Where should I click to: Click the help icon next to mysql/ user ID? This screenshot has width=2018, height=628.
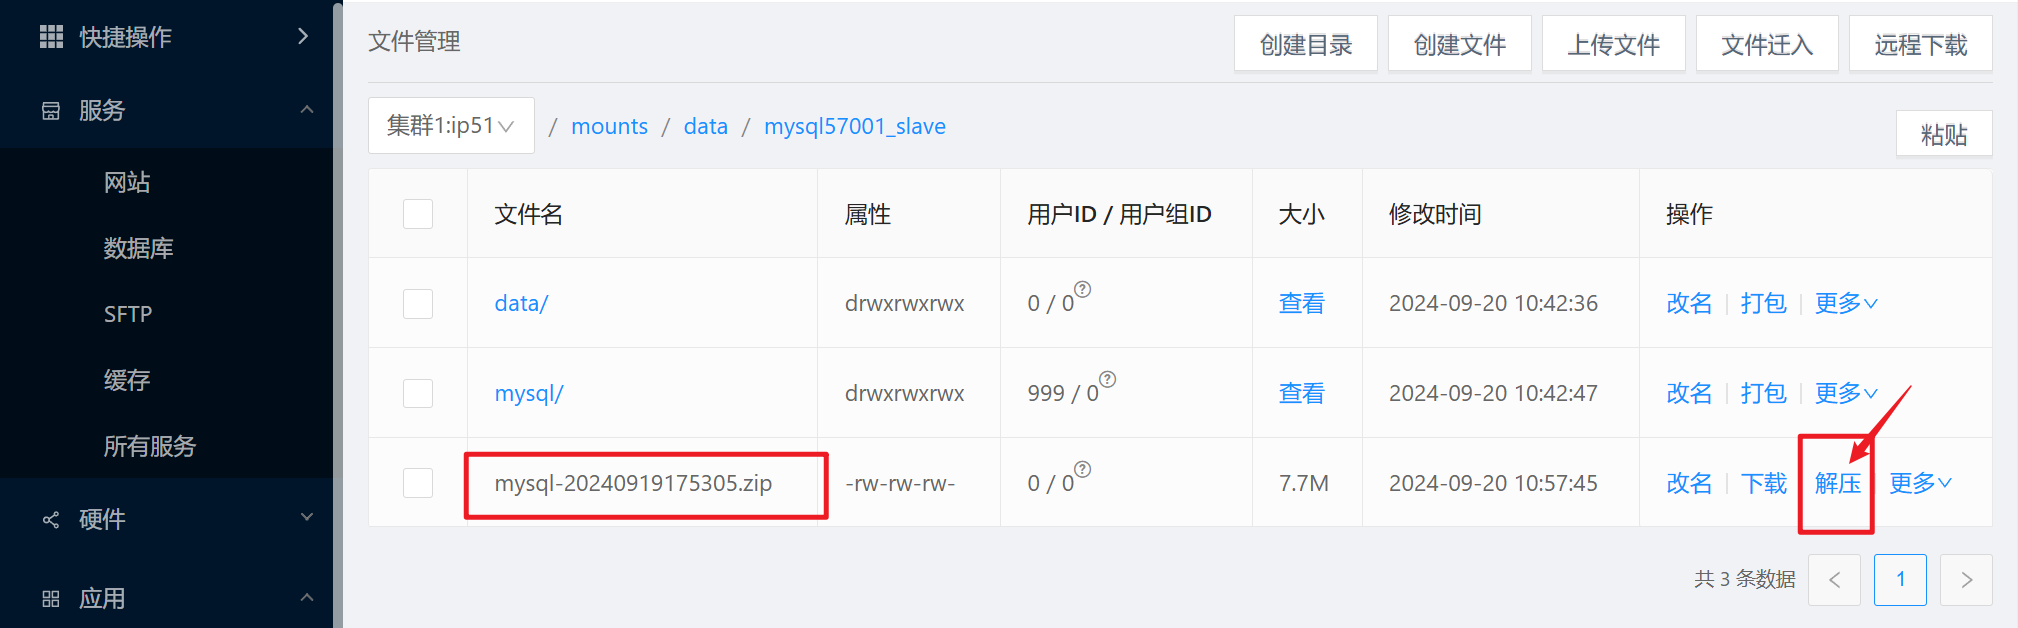pos(1107,380)
